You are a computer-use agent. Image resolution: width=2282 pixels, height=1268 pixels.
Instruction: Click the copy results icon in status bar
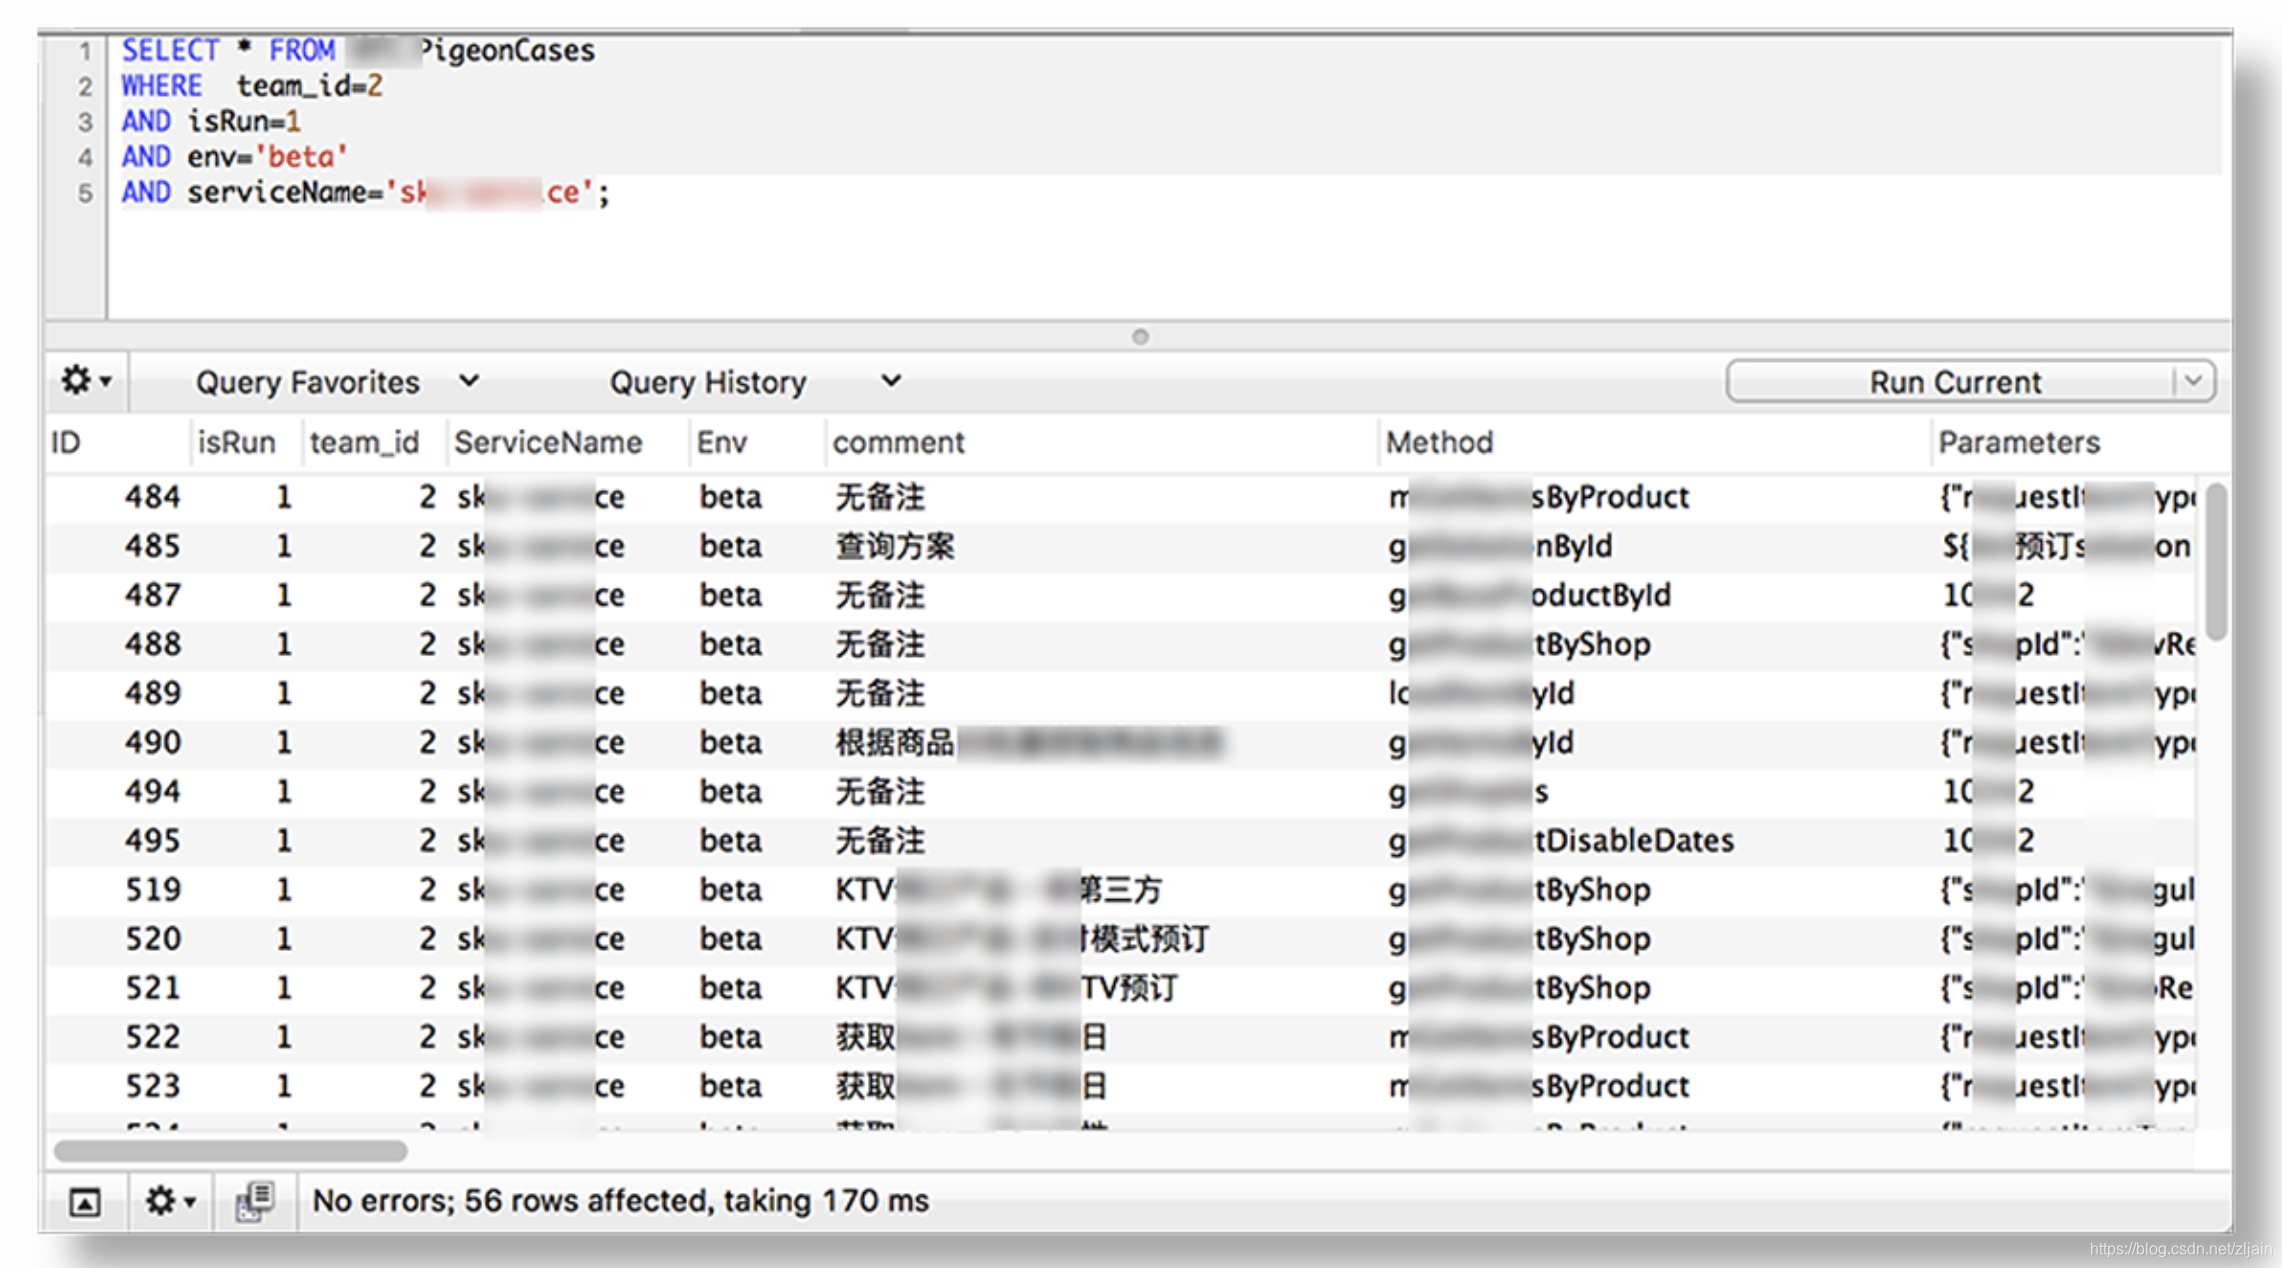coord(255,1201)
